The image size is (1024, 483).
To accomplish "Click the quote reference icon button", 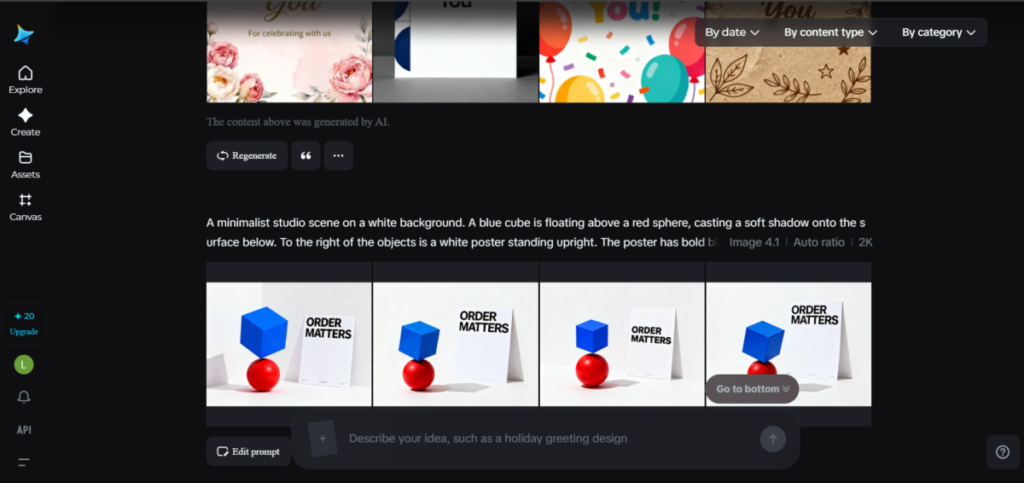I will tap(304, 156).
